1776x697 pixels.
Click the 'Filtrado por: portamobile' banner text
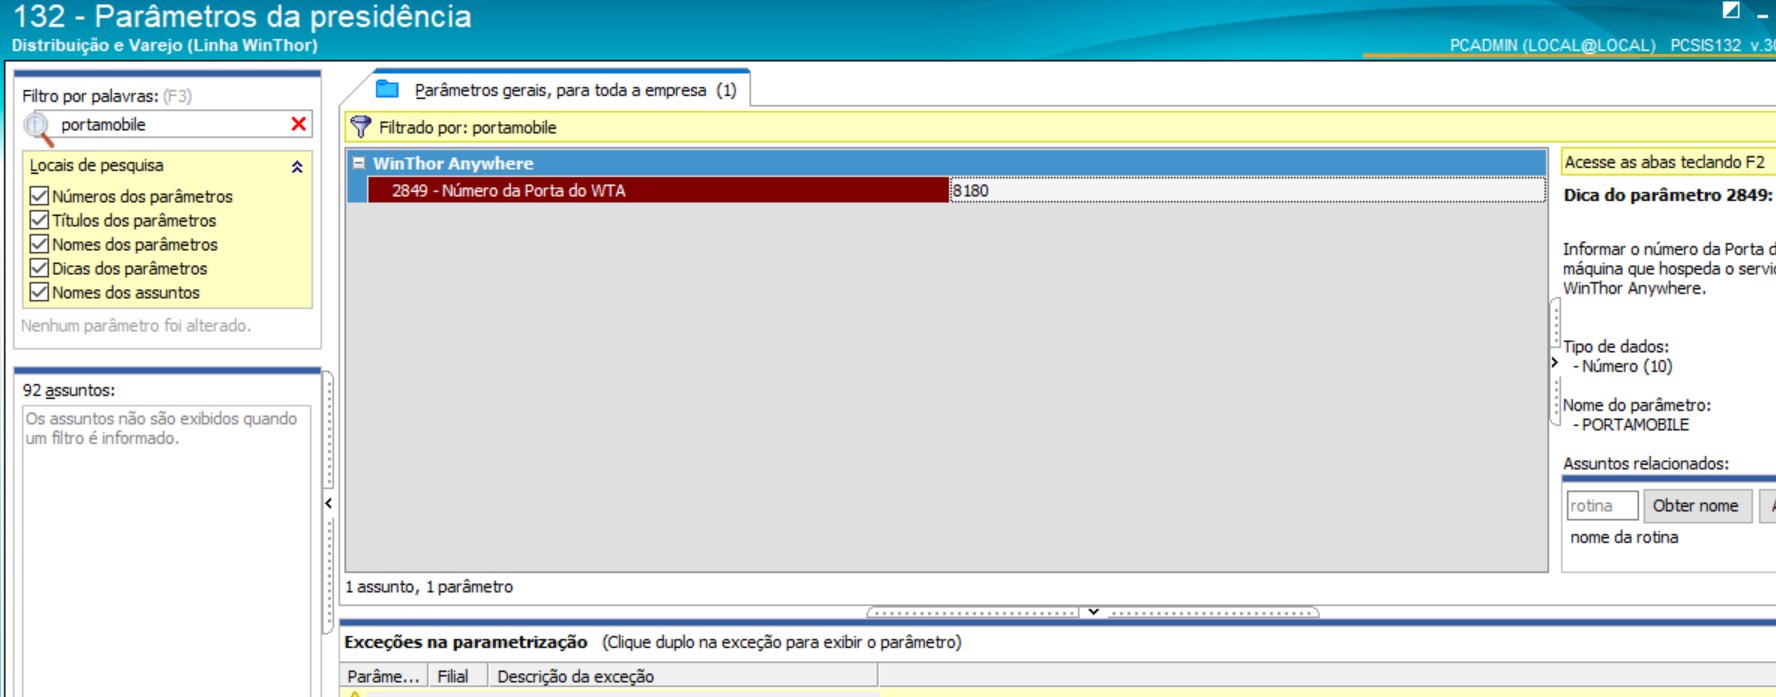coord(467,127)
